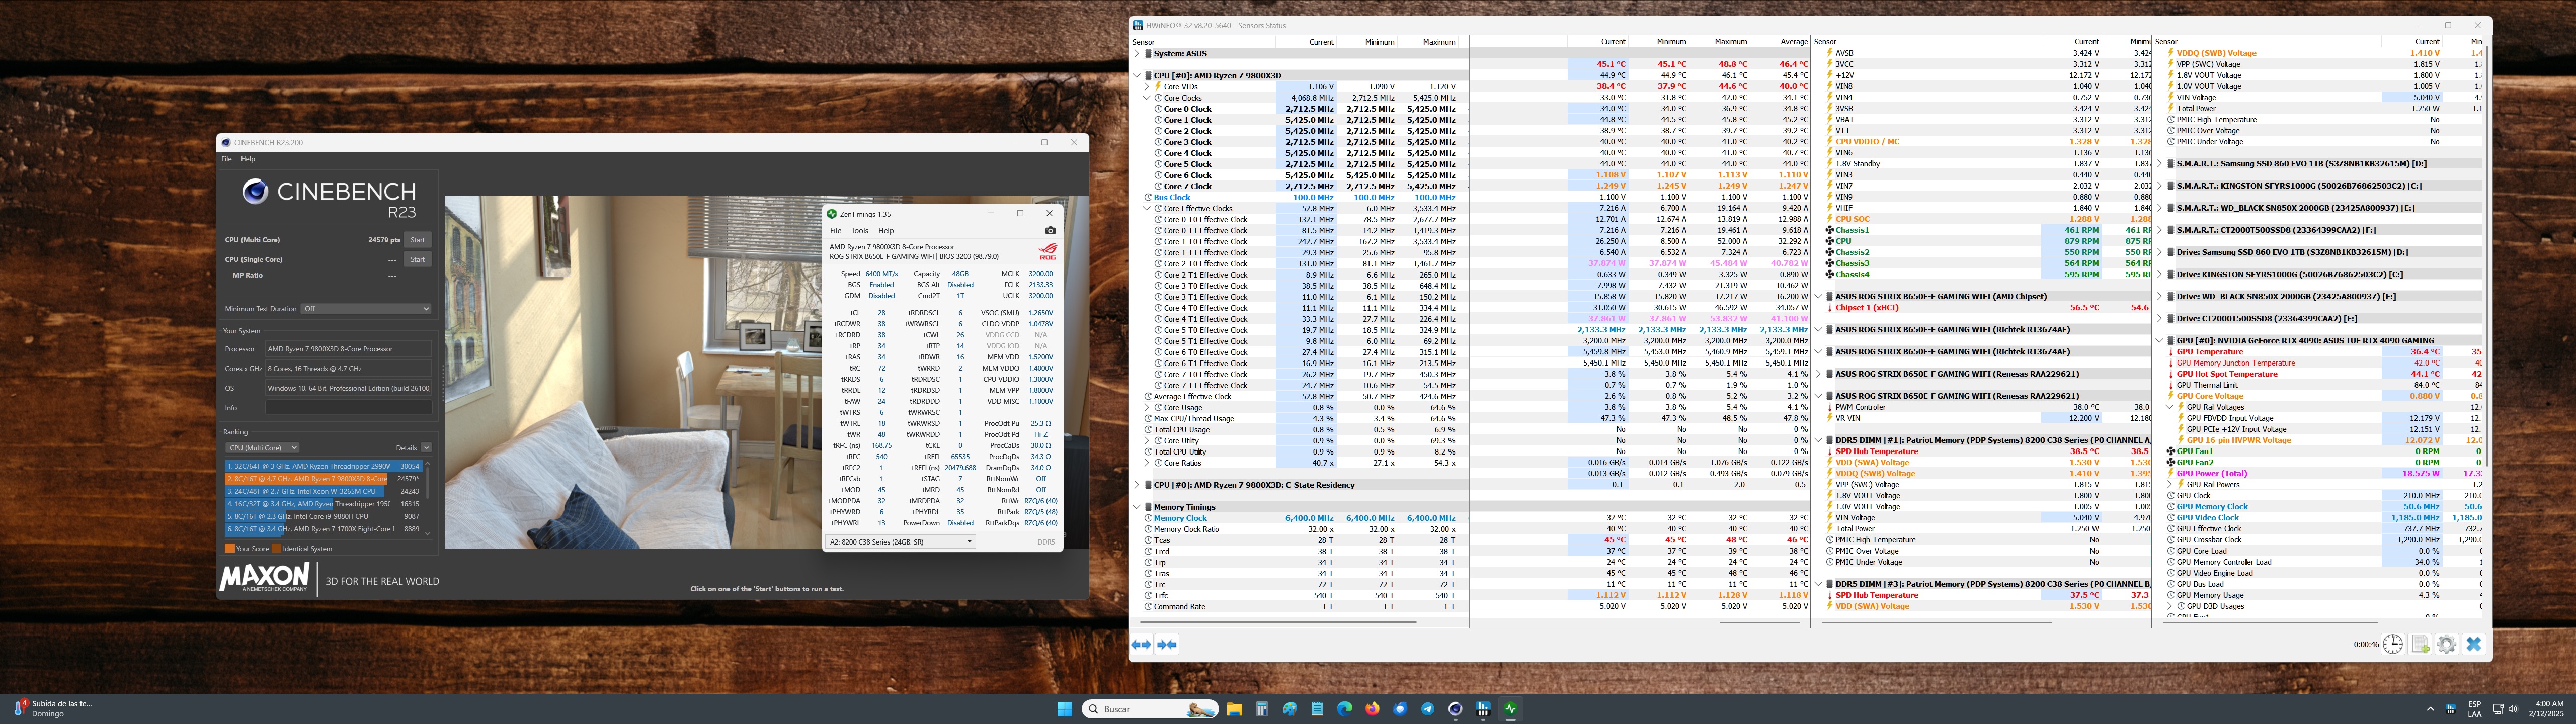The width and height of the screenshot is (2576, 724).
Task: Click lightning icon beside Core VIDs
Action: (x=1158, y=87)
